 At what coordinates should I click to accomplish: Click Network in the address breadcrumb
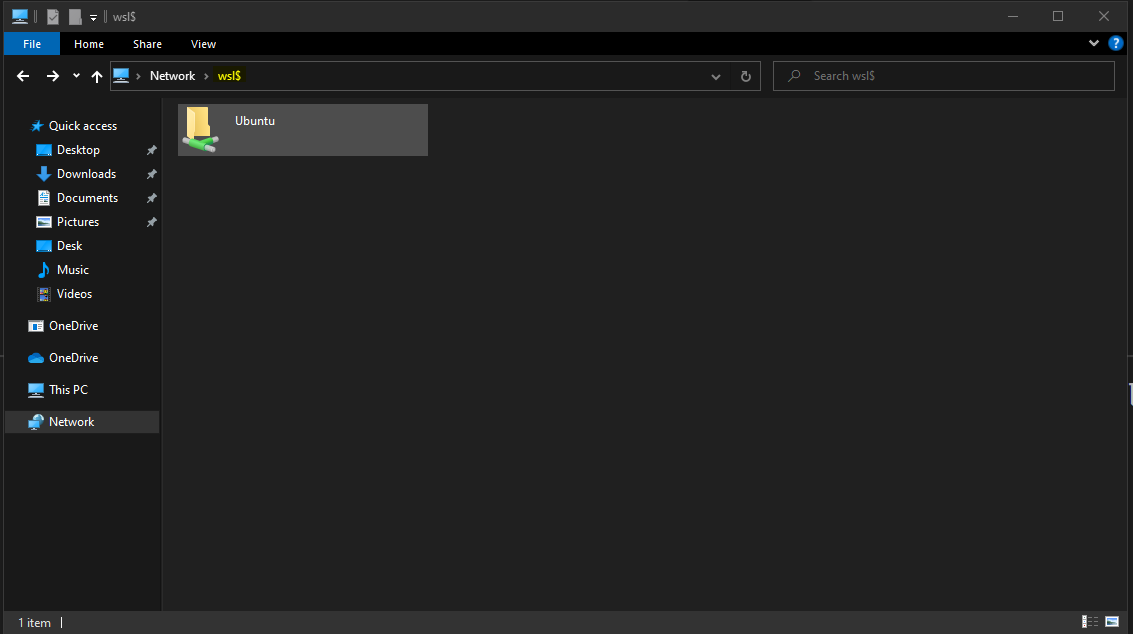173,76
